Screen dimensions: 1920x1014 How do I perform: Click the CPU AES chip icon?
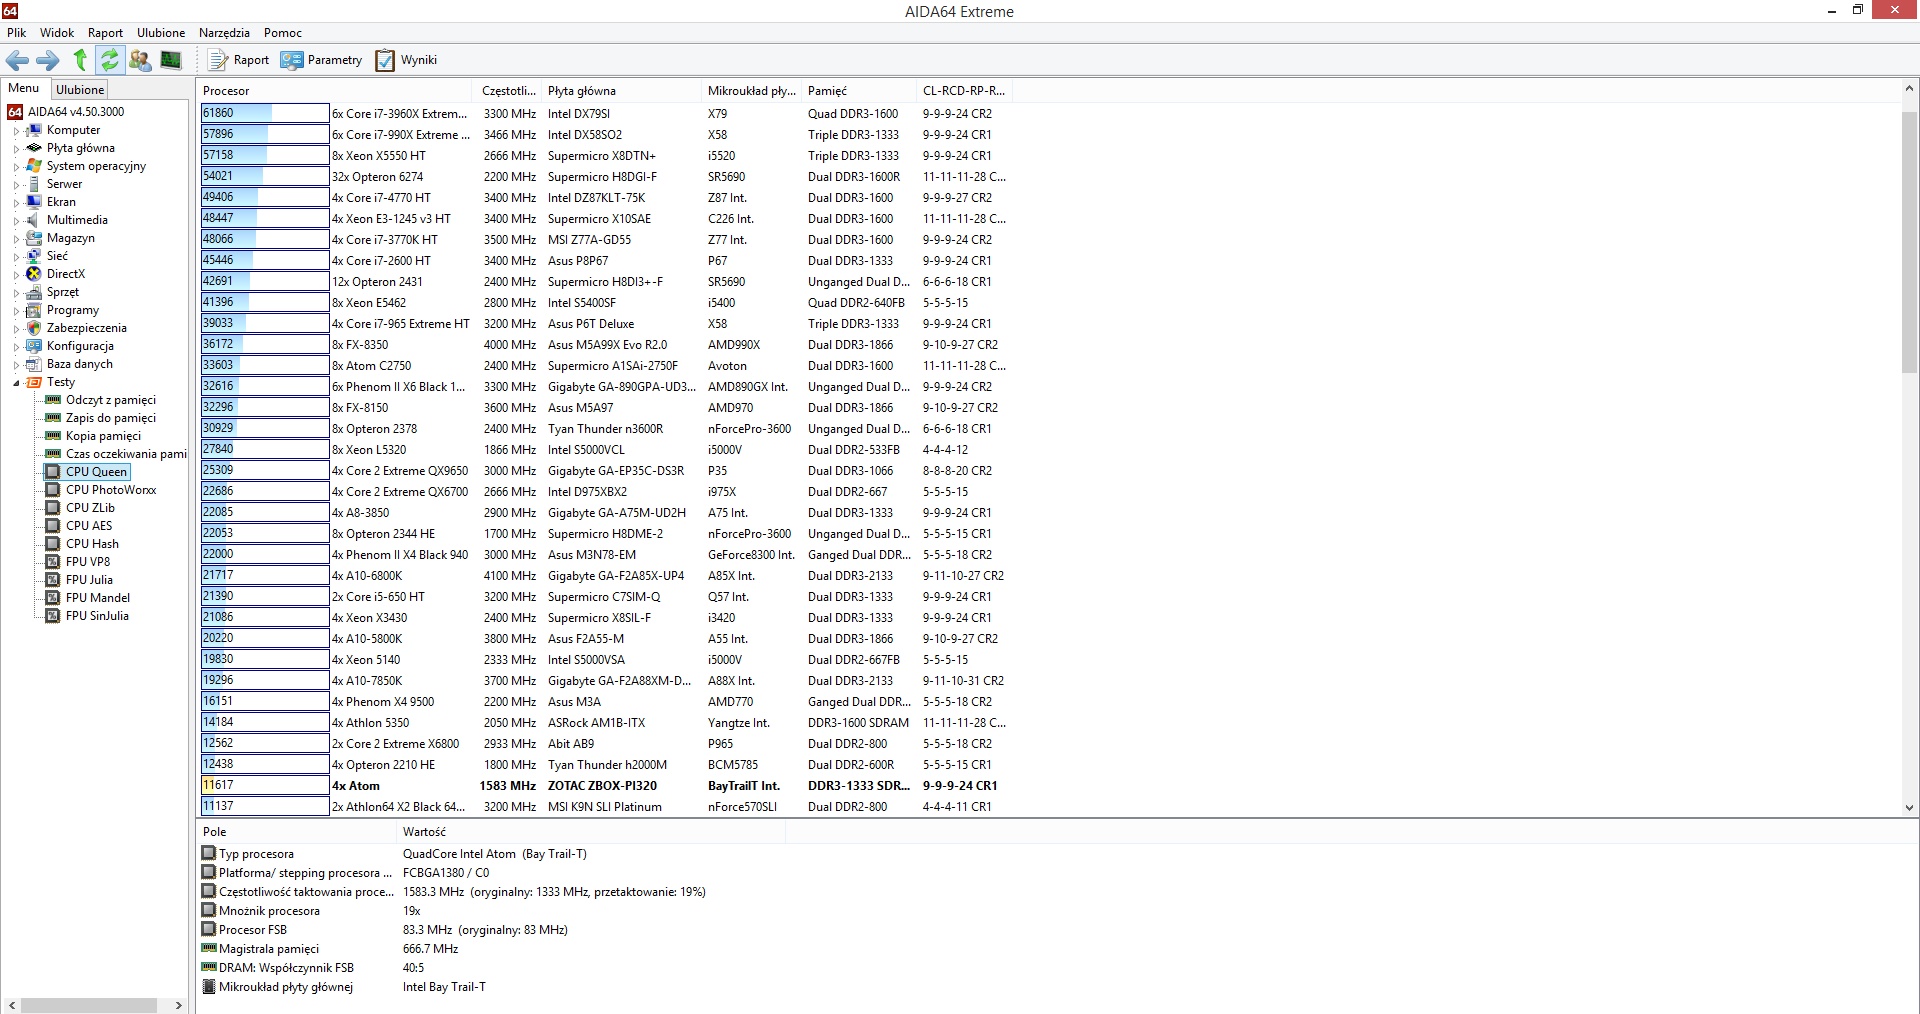click(53, 526)
